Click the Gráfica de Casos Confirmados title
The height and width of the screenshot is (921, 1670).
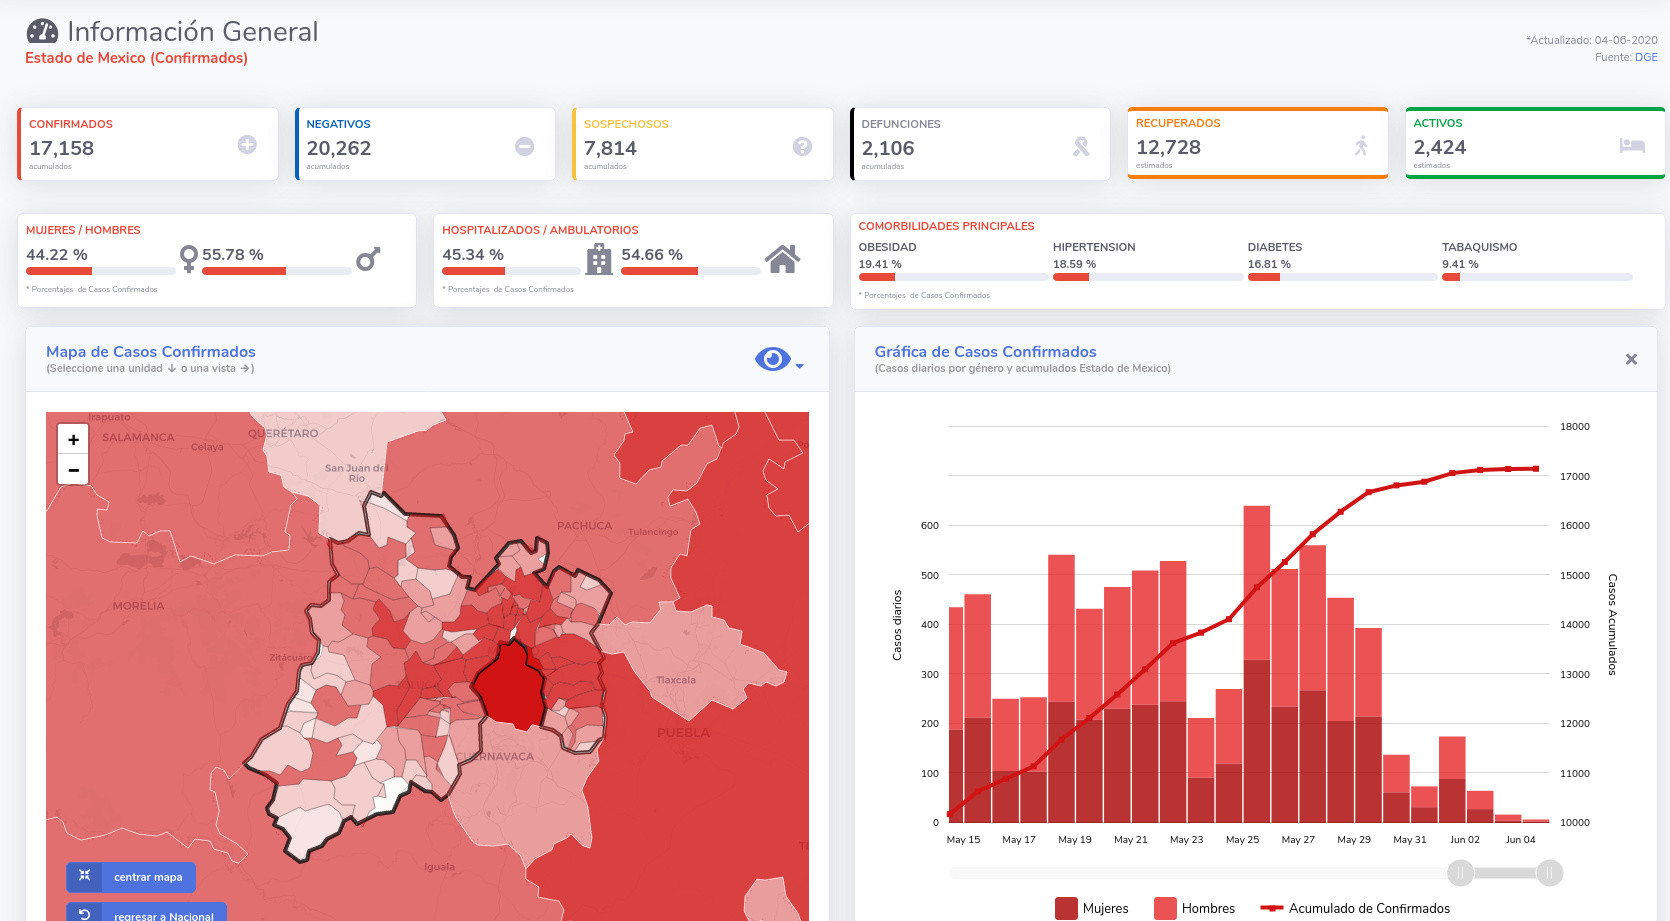coord(985,351)
